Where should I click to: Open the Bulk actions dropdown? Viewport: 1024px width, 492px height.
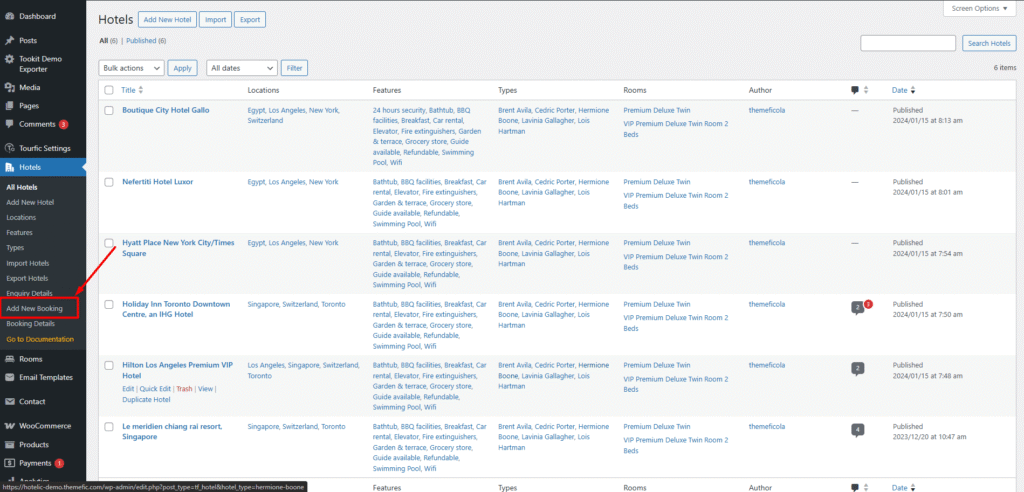click(x=131, y=68)
